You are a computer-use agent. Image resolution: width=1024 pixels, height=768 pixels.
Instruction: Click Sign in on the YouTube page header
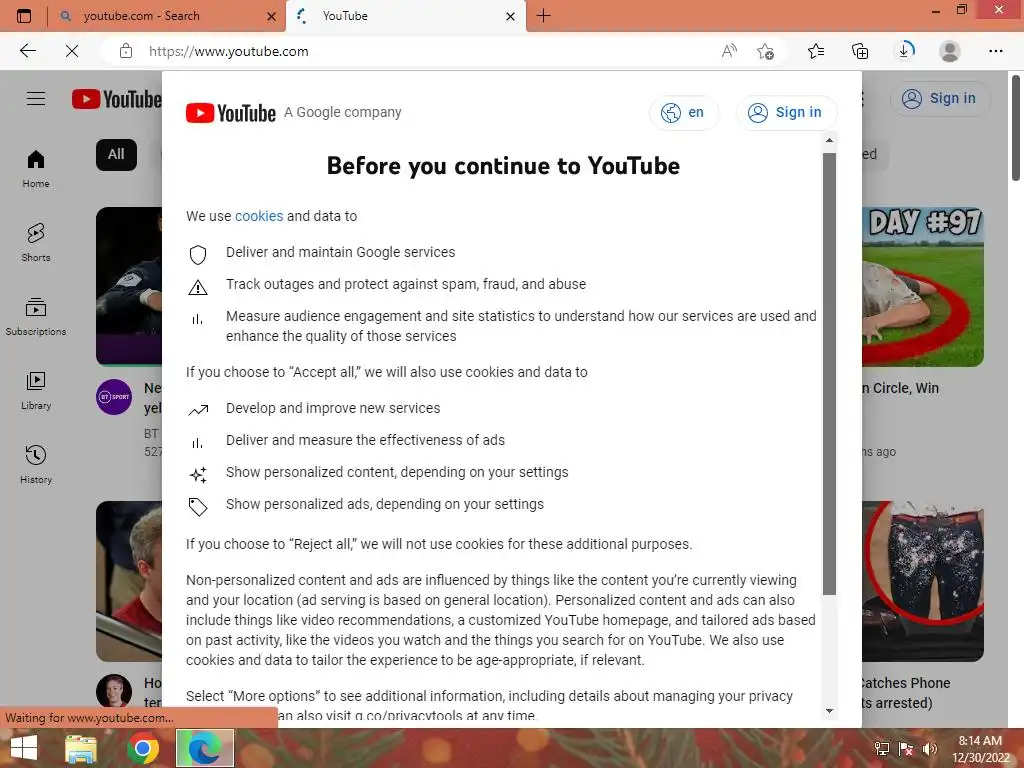[x=940, y=99]
